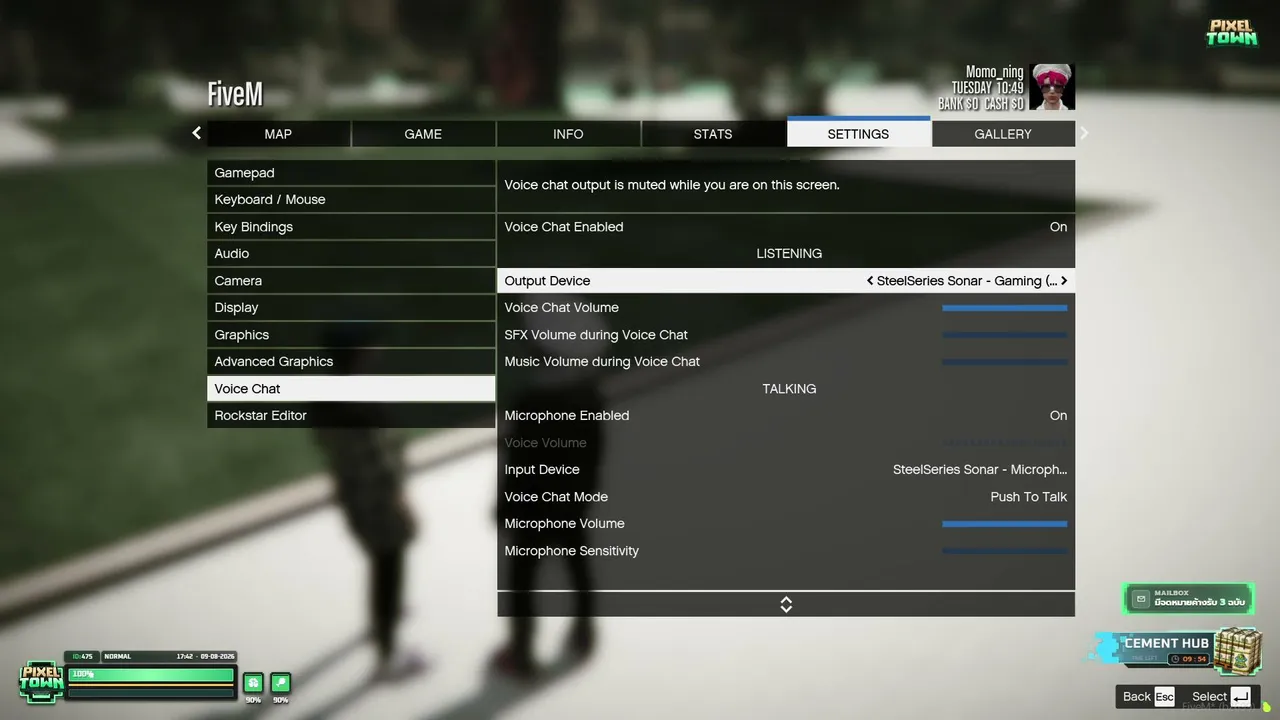Open the Mailbox notification
This screenshot has height=720, width=1280.
pos(1188,599)
